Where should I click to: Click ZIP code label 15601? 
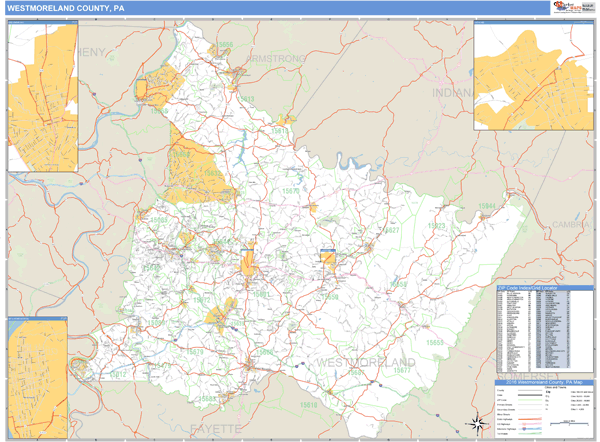261,294
